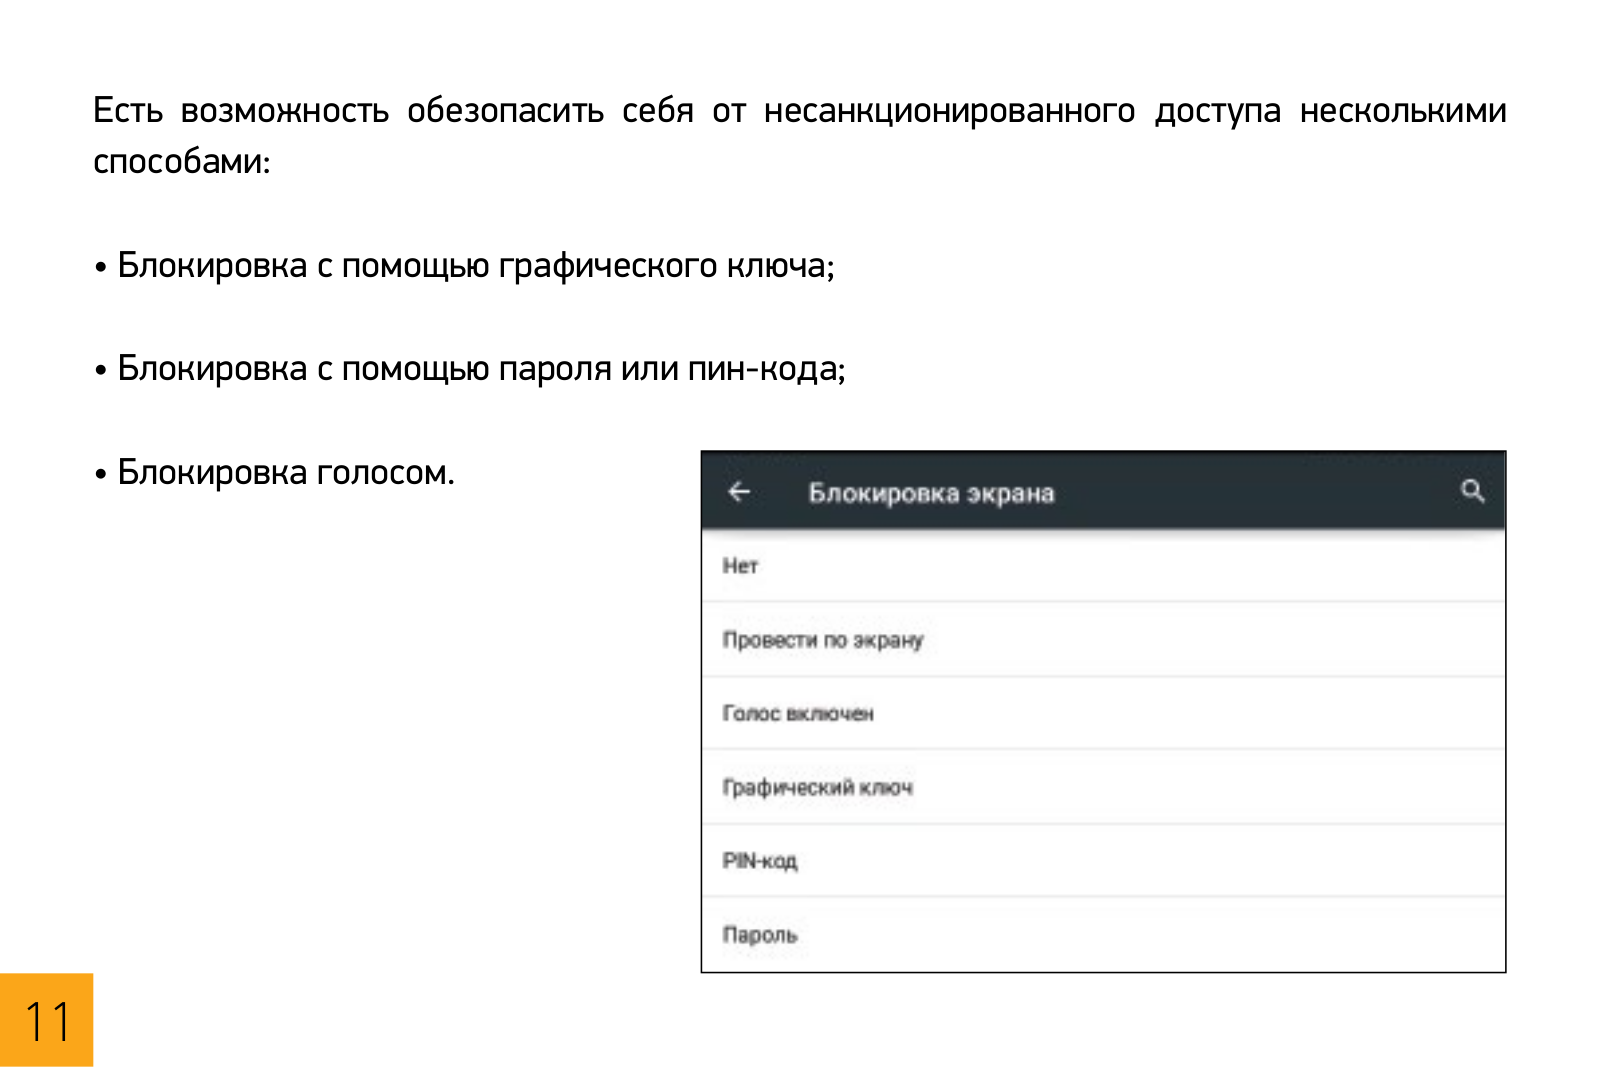Click the word 'несанкционированного' in the paragraph
This screenshot has height=1067, width=1600.
[949, 110]
